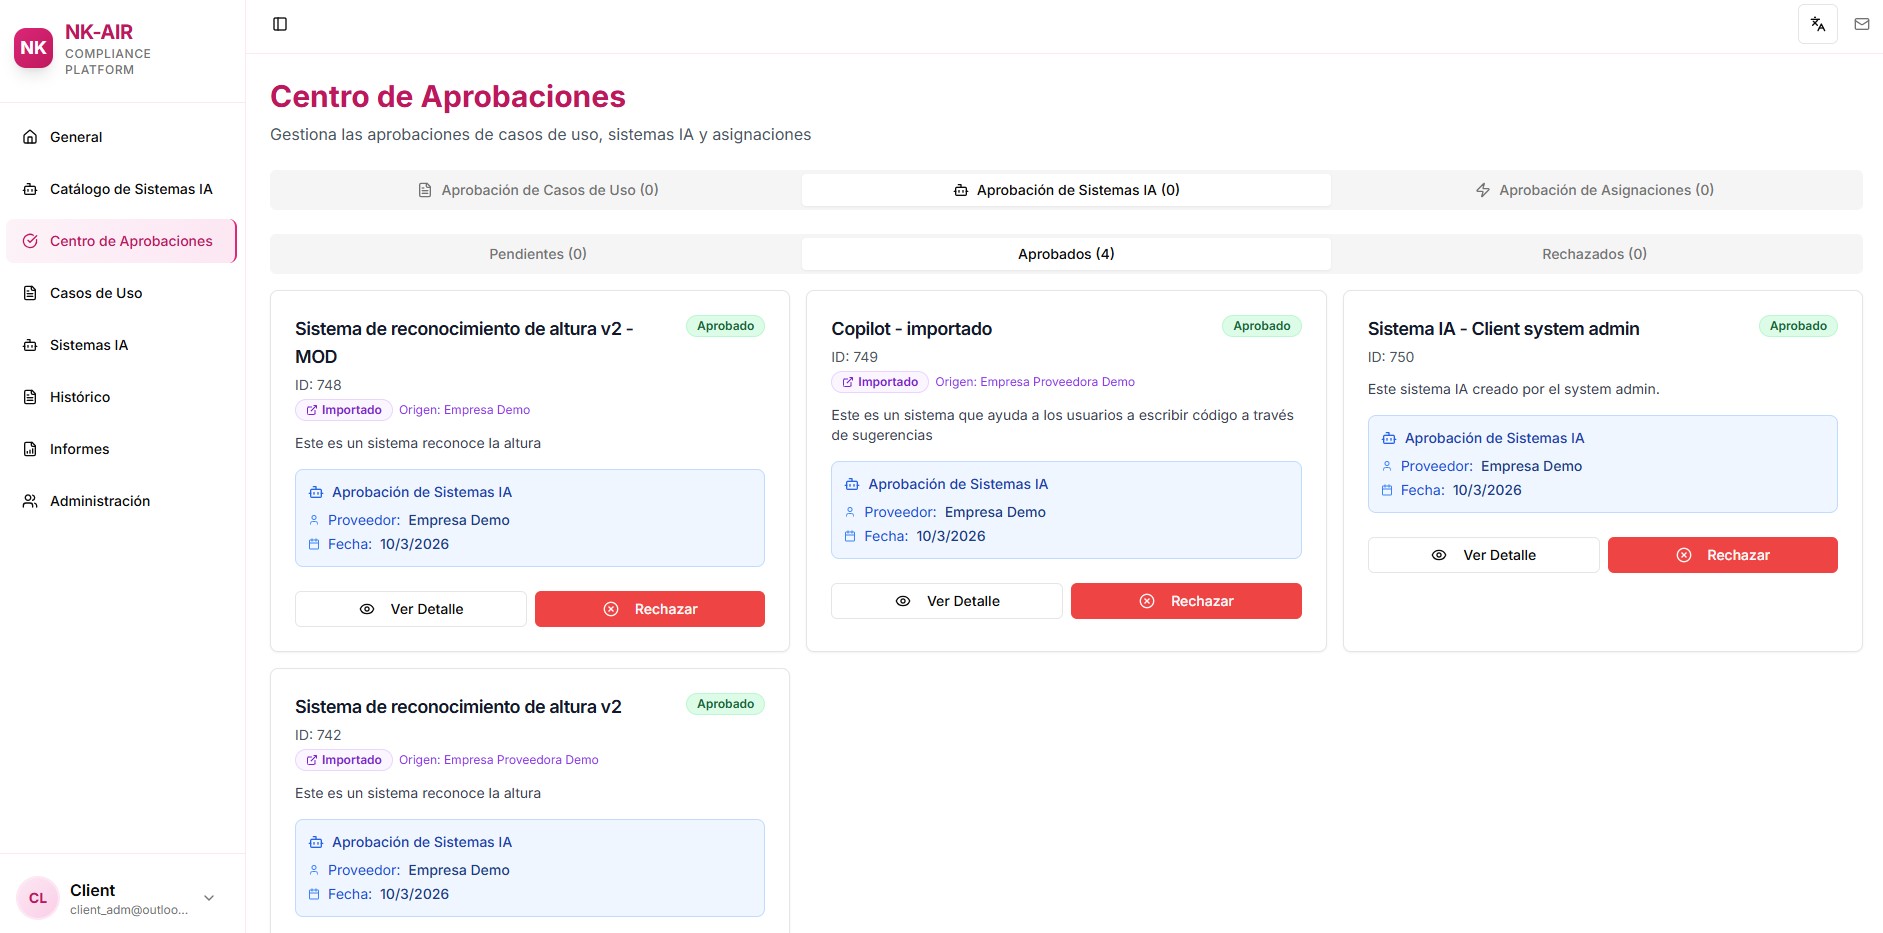Click the home icon beside General

pyautogui.click(x=30, y=137)
